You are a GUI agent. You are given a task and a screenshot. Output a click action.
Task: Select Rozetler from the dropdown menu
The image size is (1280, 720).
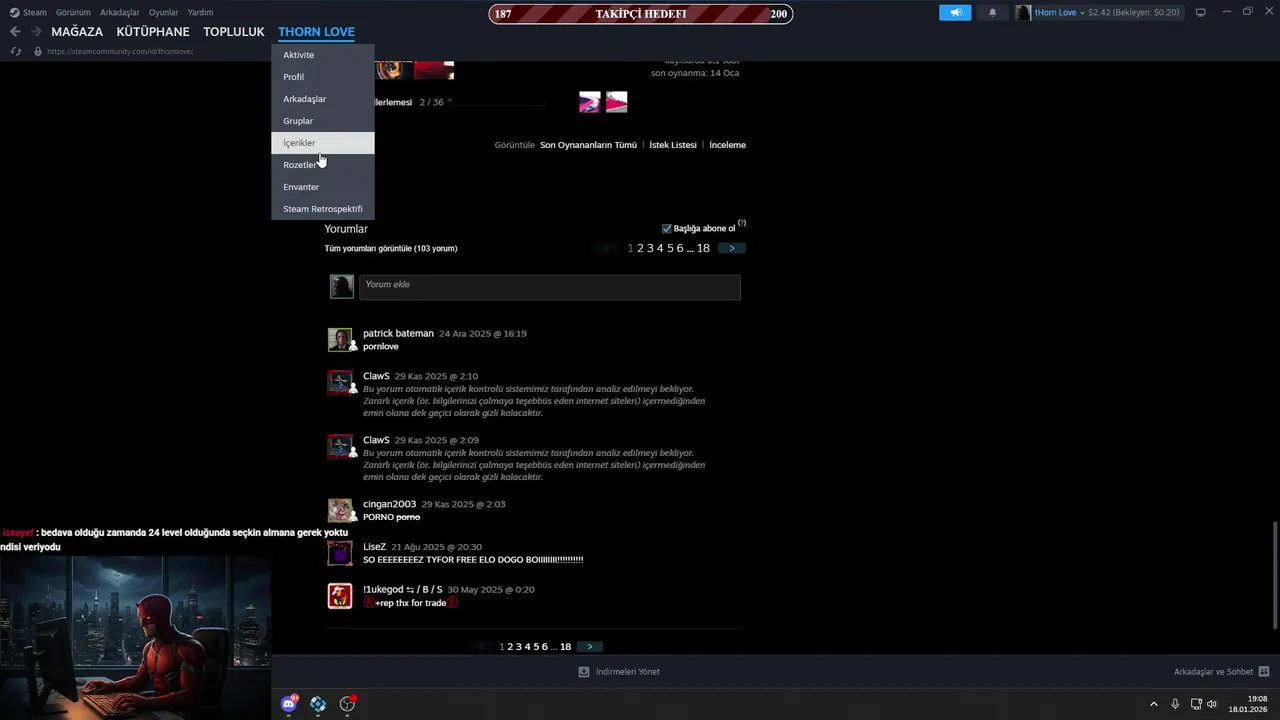click(323, 165)
